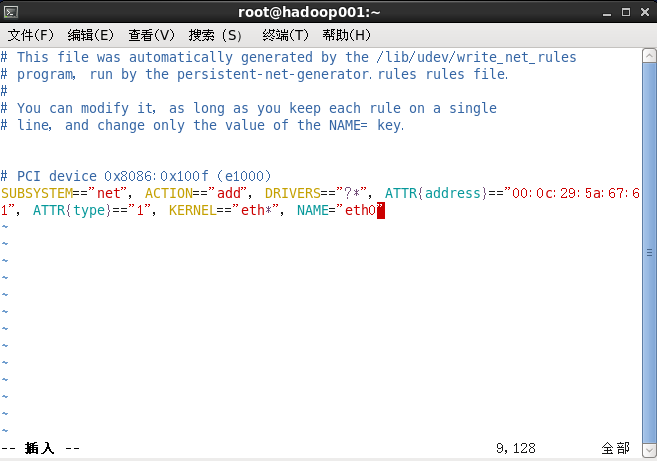Open the 文件(F) menu

(x=31, y=35)
